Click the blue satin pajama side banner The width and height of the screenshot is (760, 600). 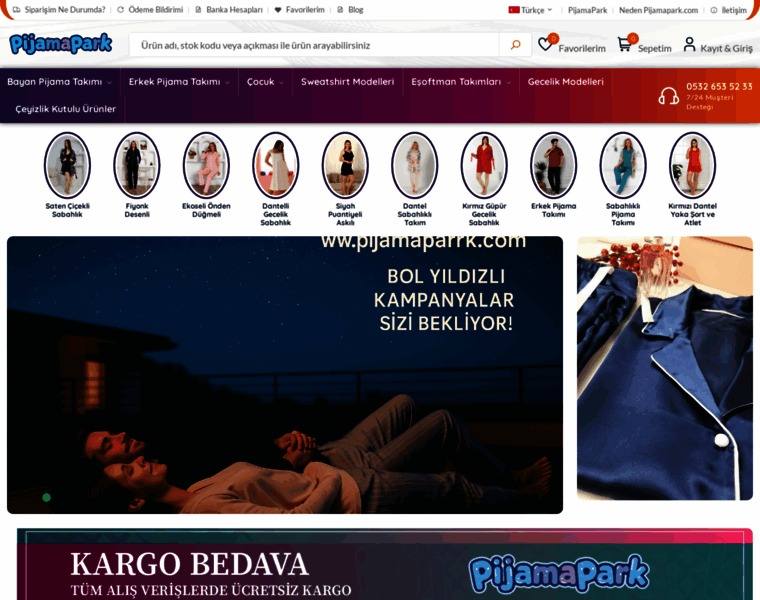coord(665,368)
